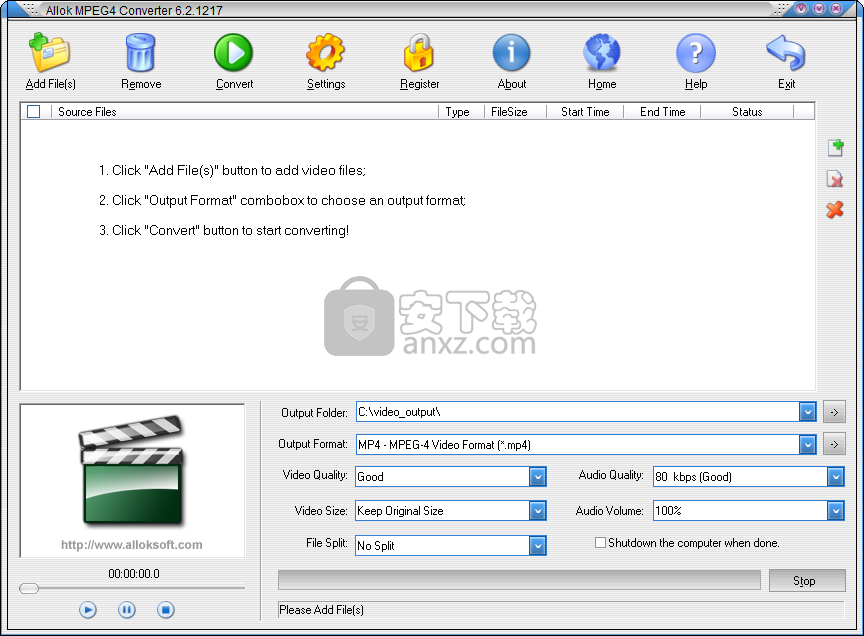The height and width of the screenshot is (636, 864).
Task: Browse output folder with arrow button
Action: click(834, 412)
